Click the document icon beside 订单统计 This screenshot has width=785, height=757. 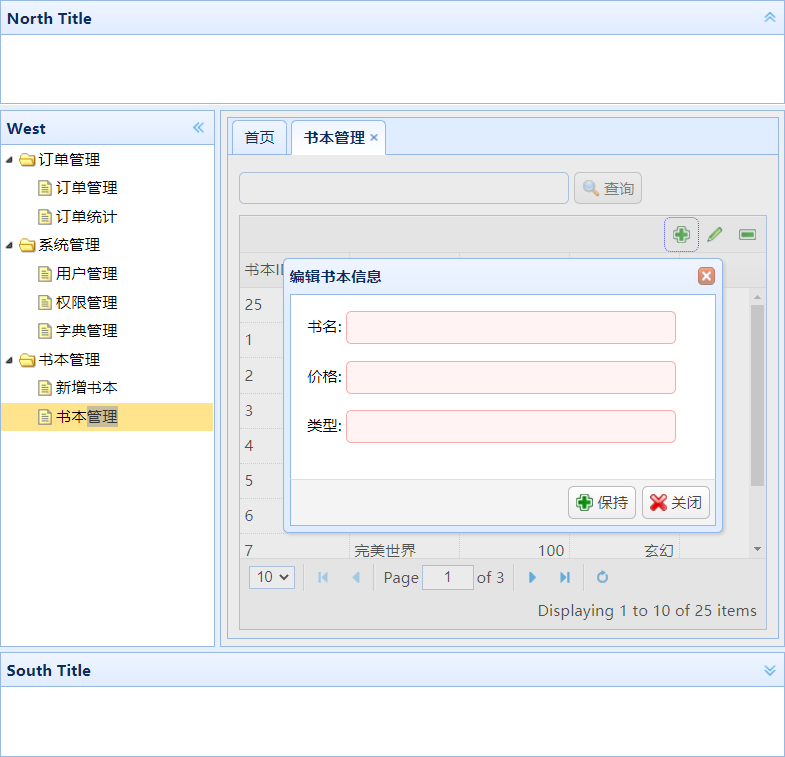click(45, 217)
